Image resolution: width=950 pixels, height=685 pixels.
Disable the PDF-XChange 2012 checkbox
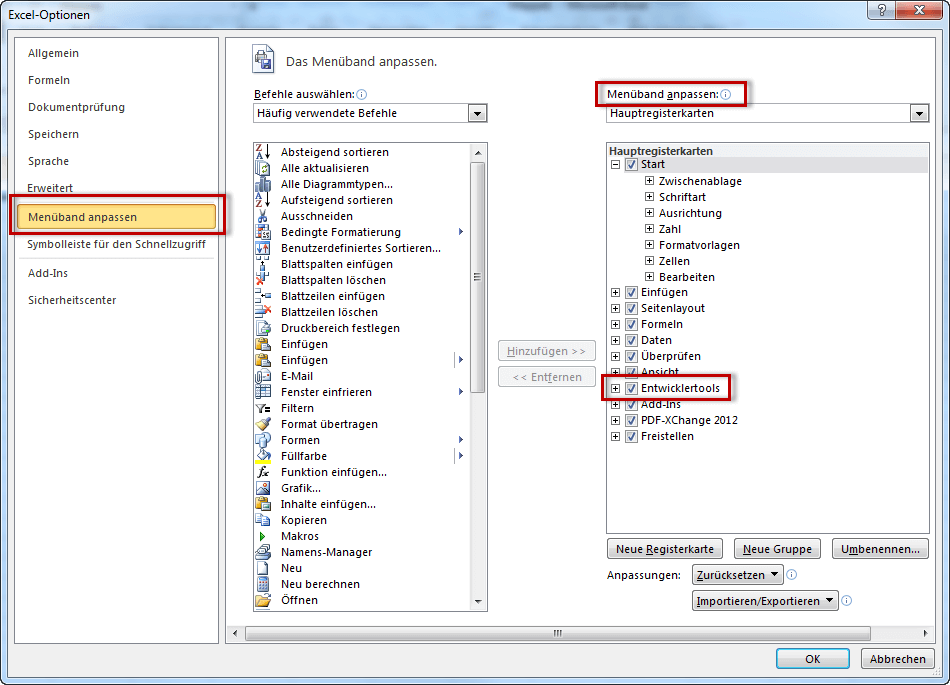pos(631,420)
